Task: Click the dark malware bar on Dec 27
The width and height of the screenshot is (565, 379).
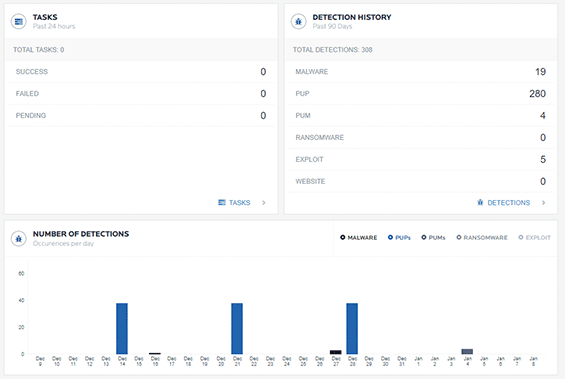Action: (x=335, y=352)
